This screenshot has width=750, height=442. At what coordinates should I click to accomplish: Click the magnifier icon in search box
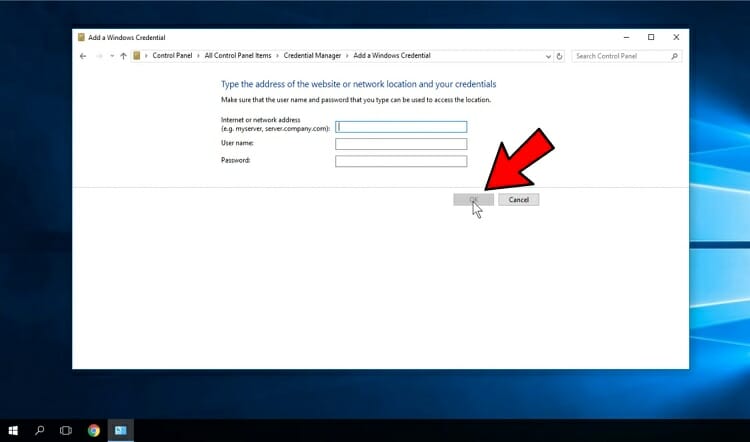pos(676,56)
